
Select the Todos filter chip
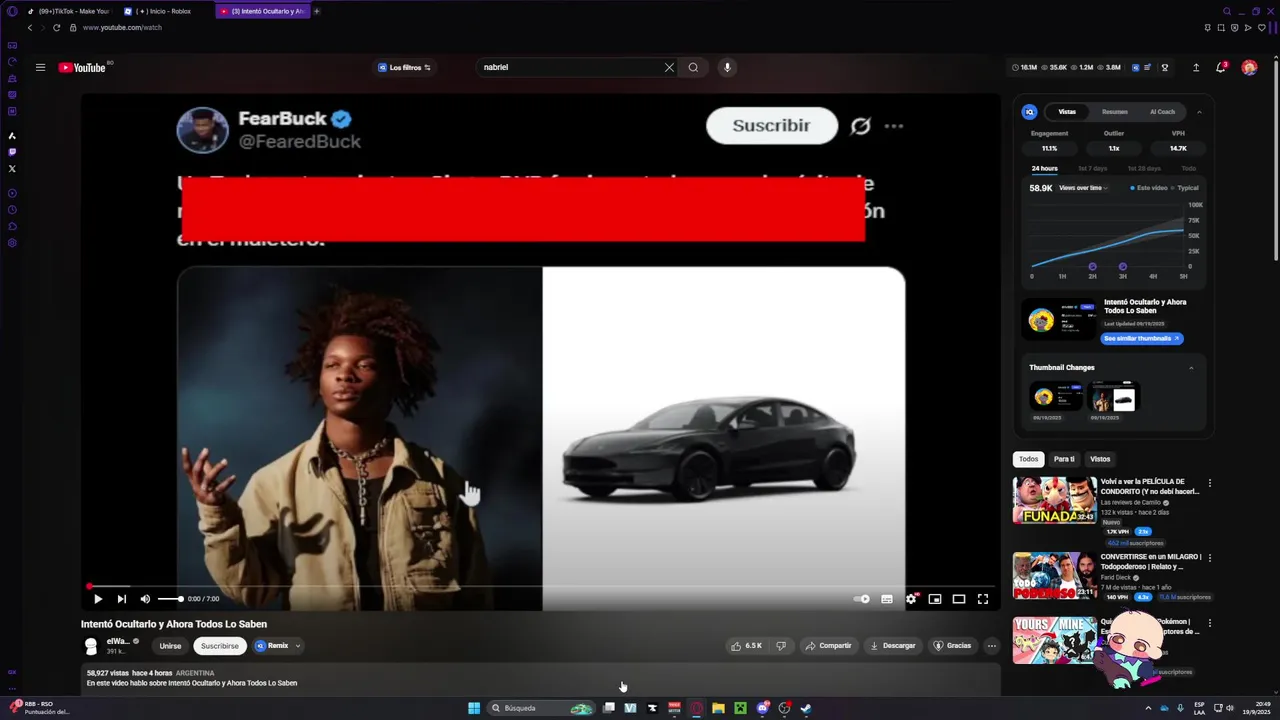pos(1028,459)
